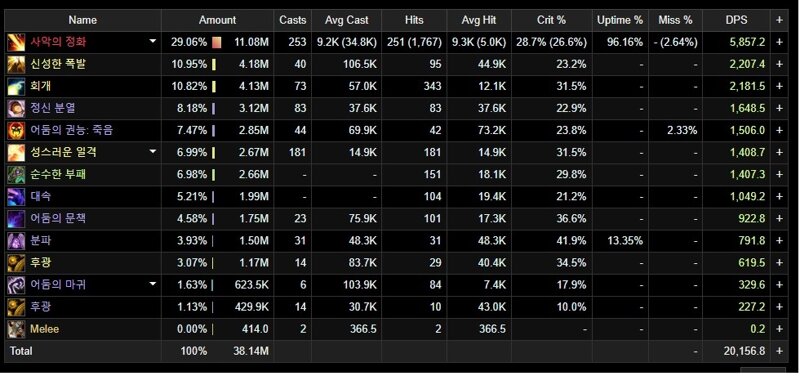
Task: Expand the 성스러운 일격 row dropdown arrow
Action: (153, 152)
